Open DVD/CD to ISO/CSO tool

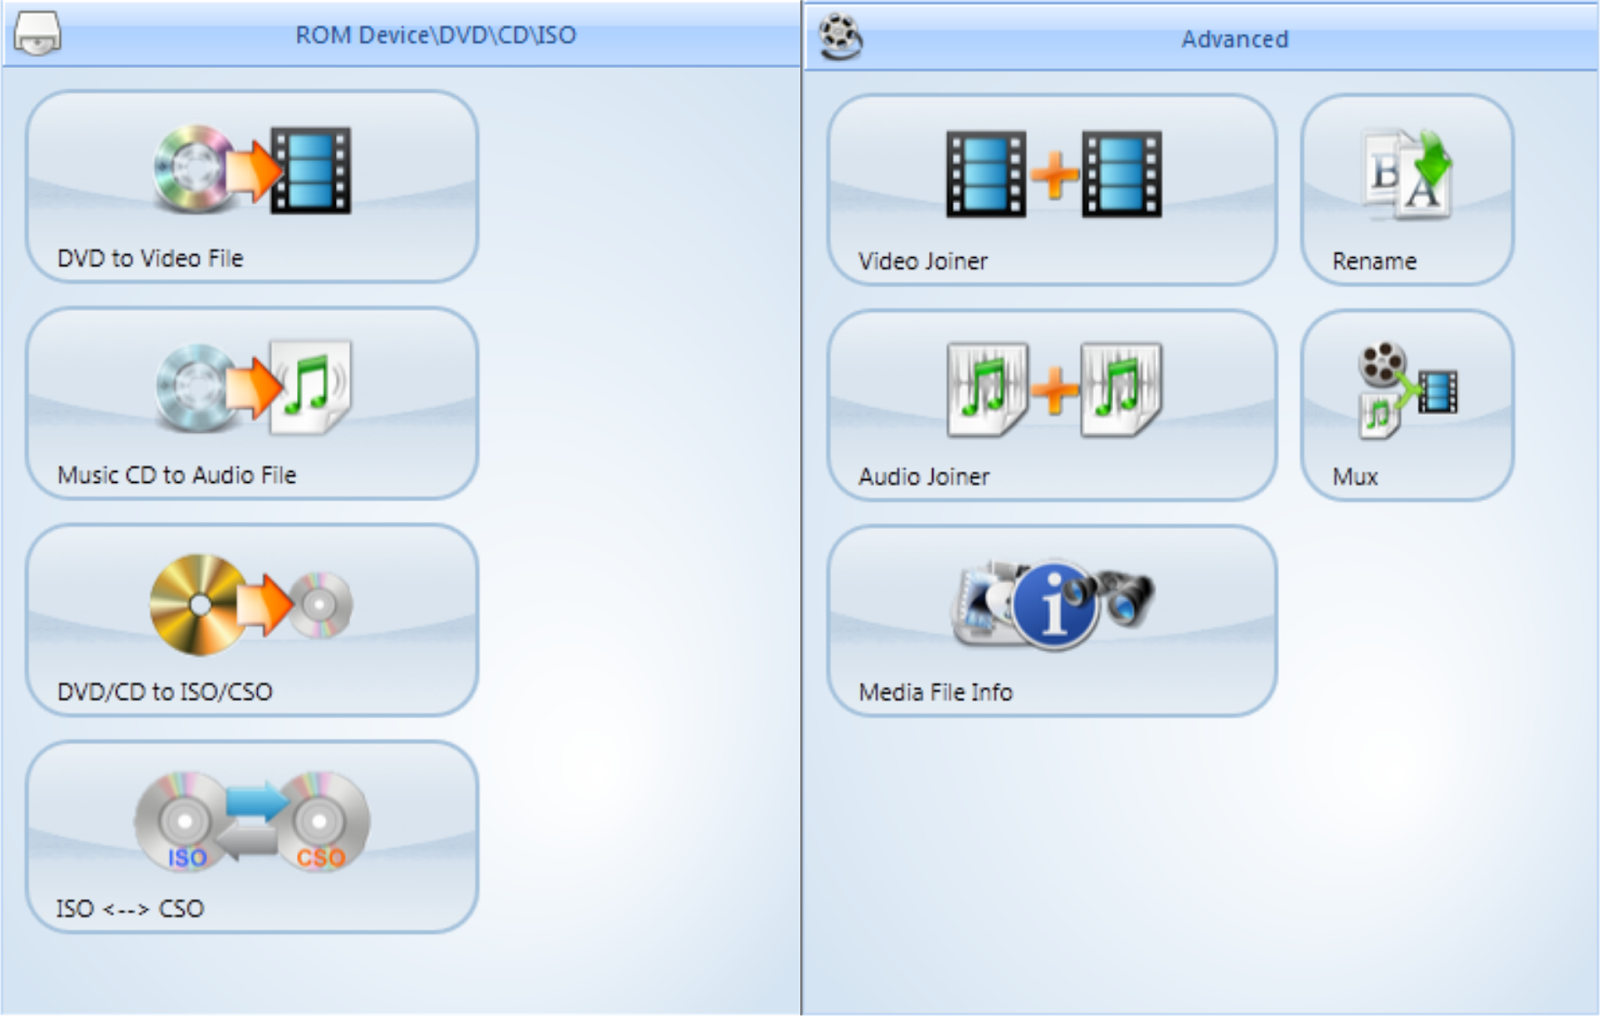pyautogui.click(x=252, y=620)
